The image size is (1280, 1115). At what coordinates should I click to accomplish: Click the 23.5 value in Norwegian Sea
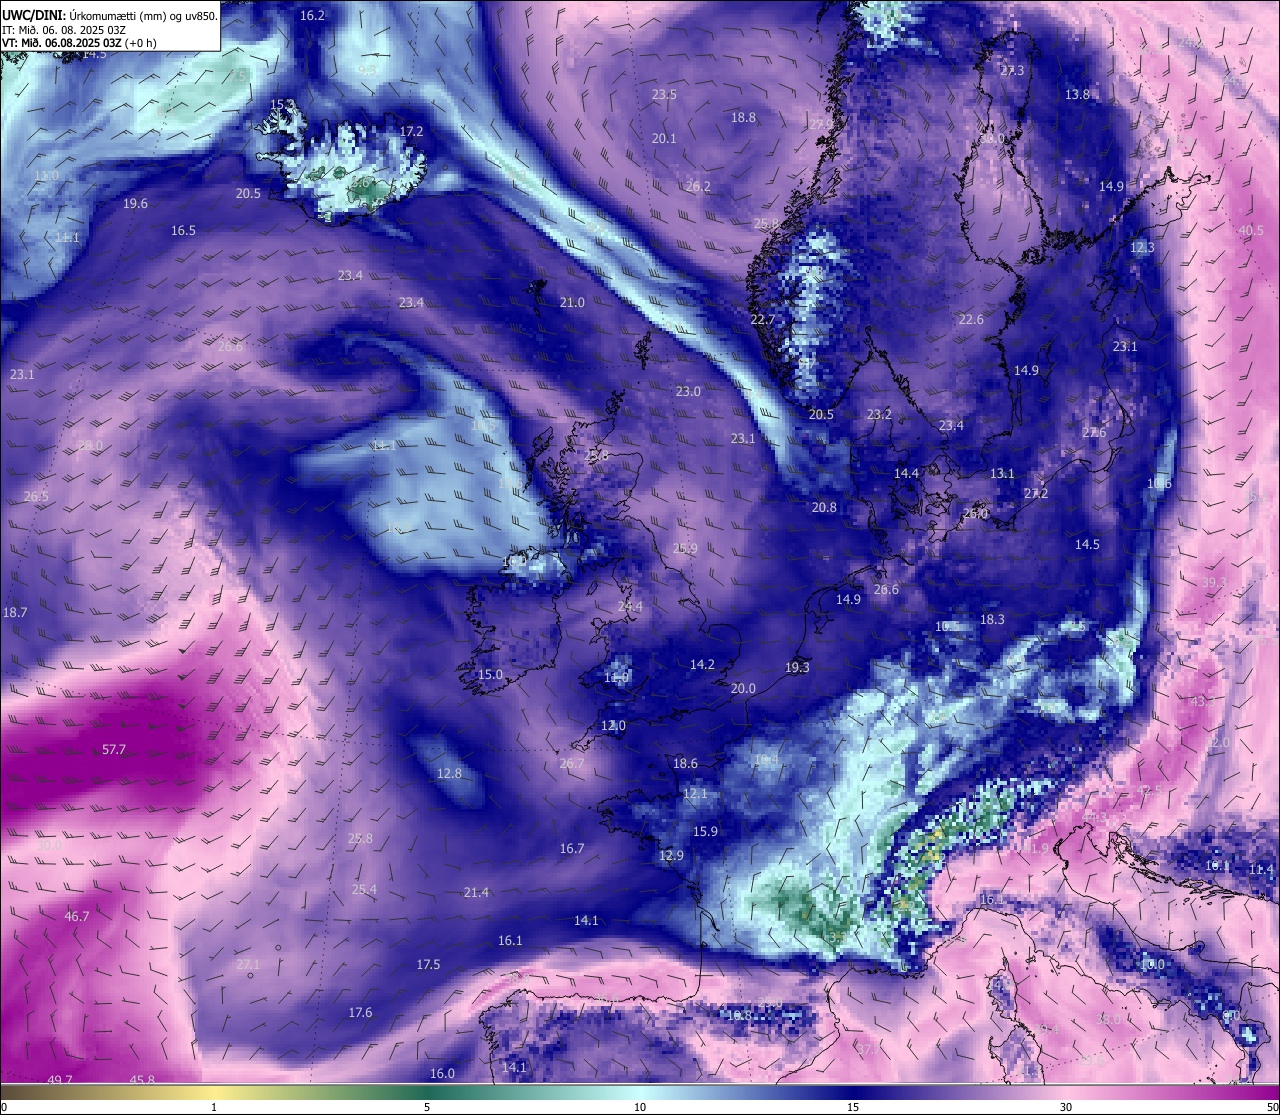click(x=664, y=95)
